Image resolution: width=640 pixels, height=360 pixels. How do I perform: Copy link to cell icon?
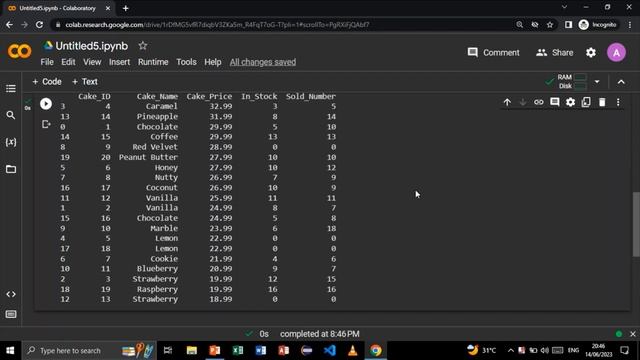coord(539,102)
